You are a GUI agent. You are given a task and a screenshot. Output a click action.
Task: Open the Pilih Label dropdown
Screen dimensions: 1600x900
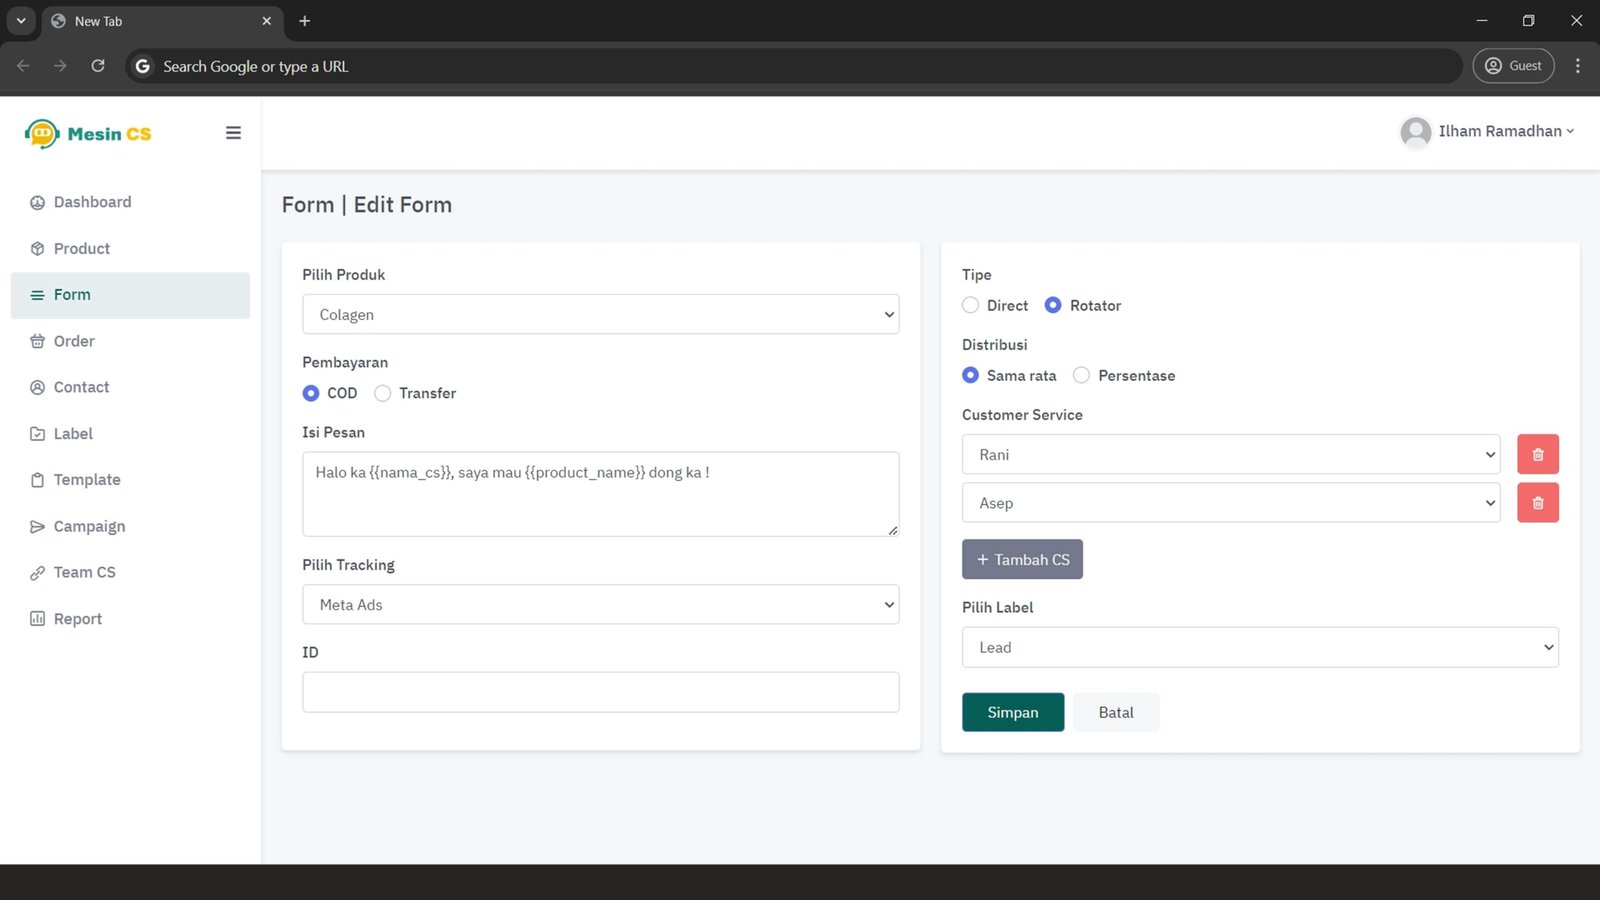[x=1259, y=648]
